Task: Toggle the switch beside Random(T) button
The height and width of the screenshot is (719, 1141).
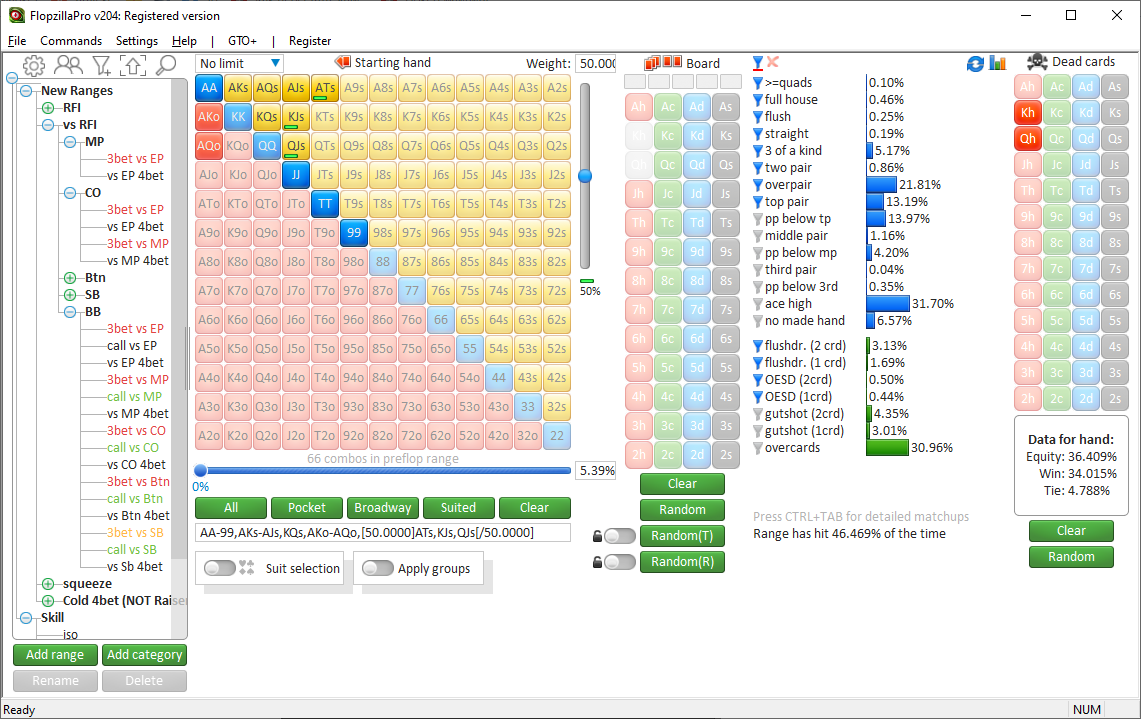Action: point(619,536)
